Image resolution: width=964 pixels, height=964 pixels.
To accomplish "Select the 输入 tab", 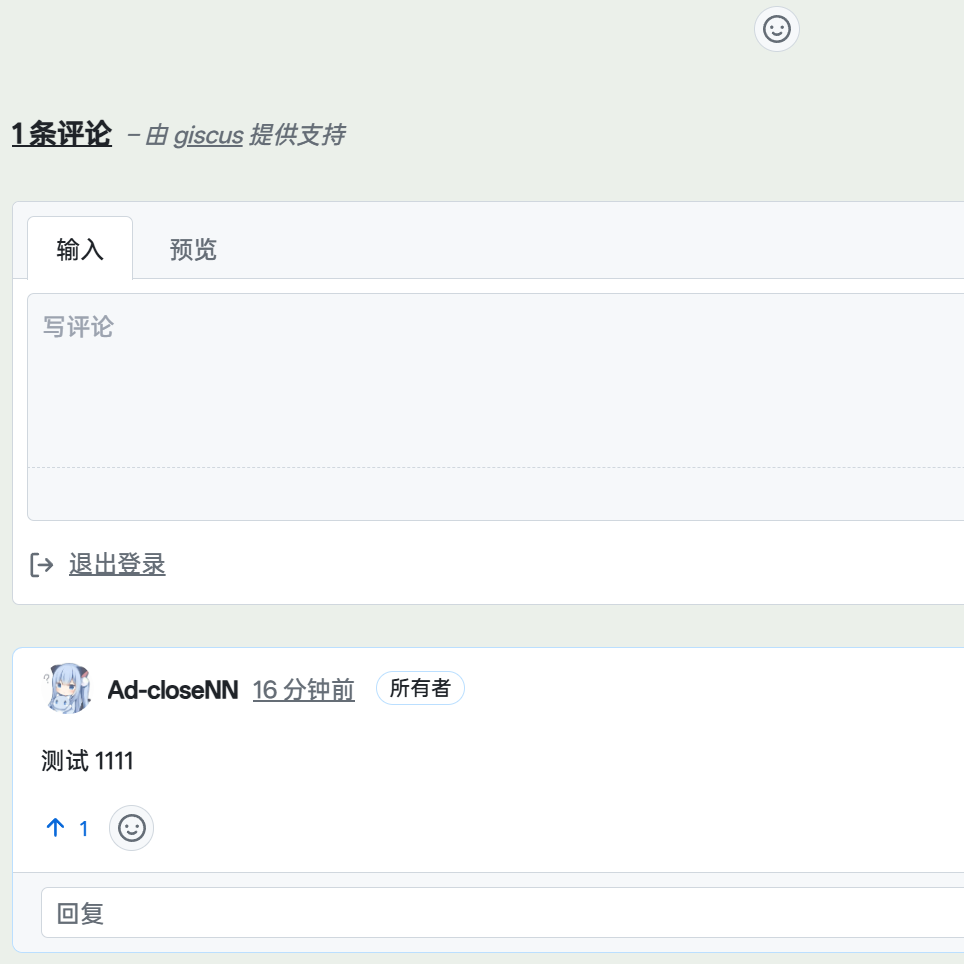I will [x=79, y=250].
